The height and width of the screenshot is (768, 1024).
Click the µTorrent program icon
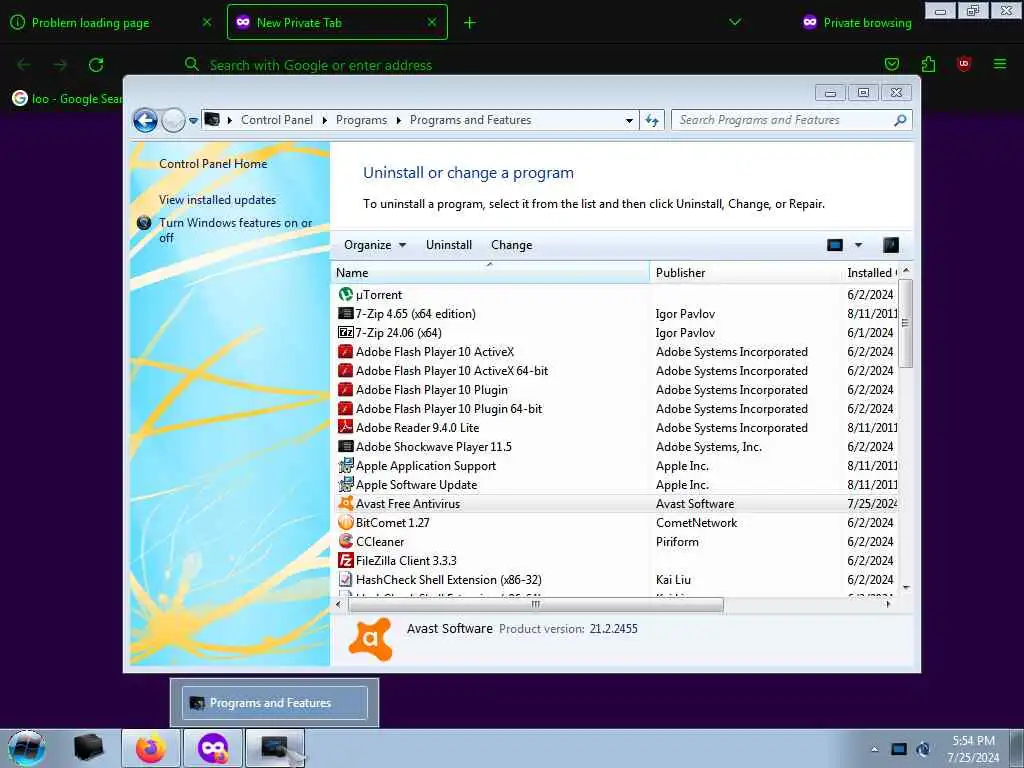345,295
